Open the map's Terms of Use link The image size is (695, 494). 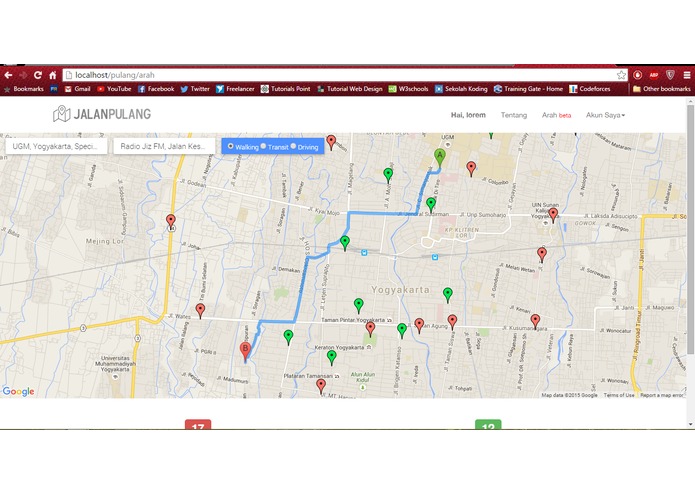tap(619, 395)
